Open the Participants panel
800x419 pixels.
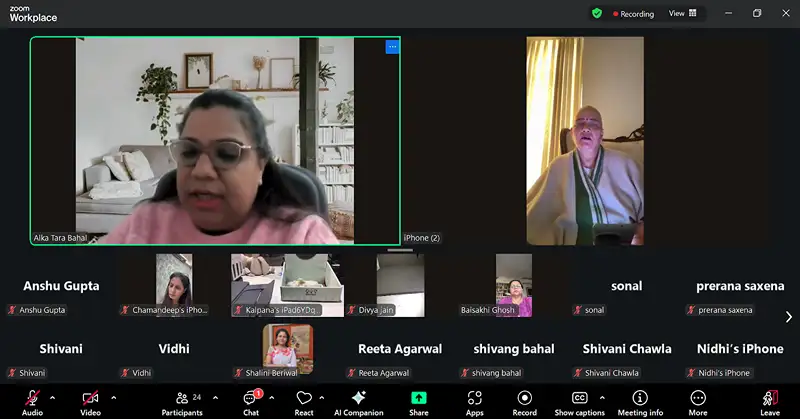click(x=182, y=399)
